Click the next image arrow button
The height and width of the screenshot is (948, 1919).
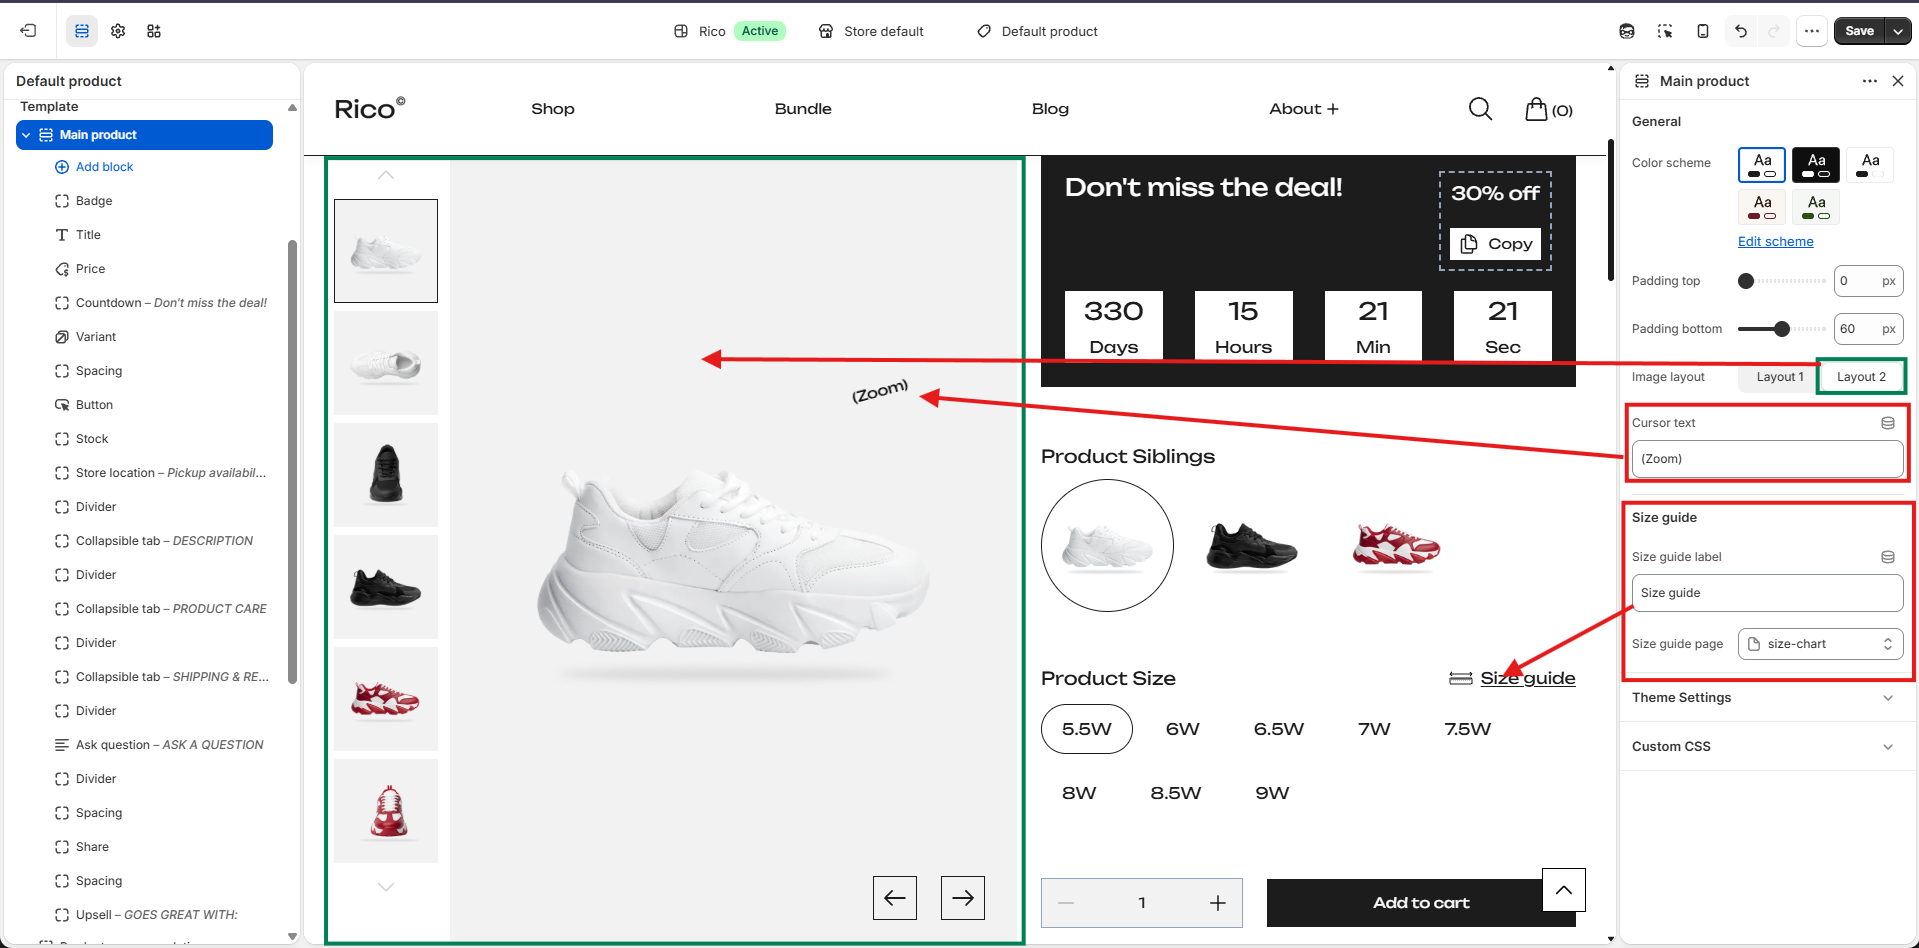coord(963,898)
